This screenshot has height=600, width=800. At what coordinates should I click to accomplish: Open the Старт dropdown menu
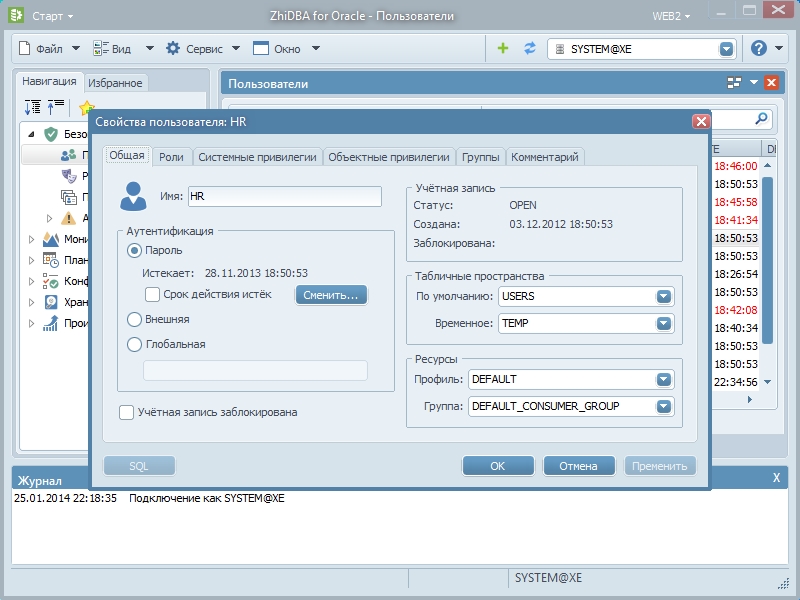pos(53,16)
